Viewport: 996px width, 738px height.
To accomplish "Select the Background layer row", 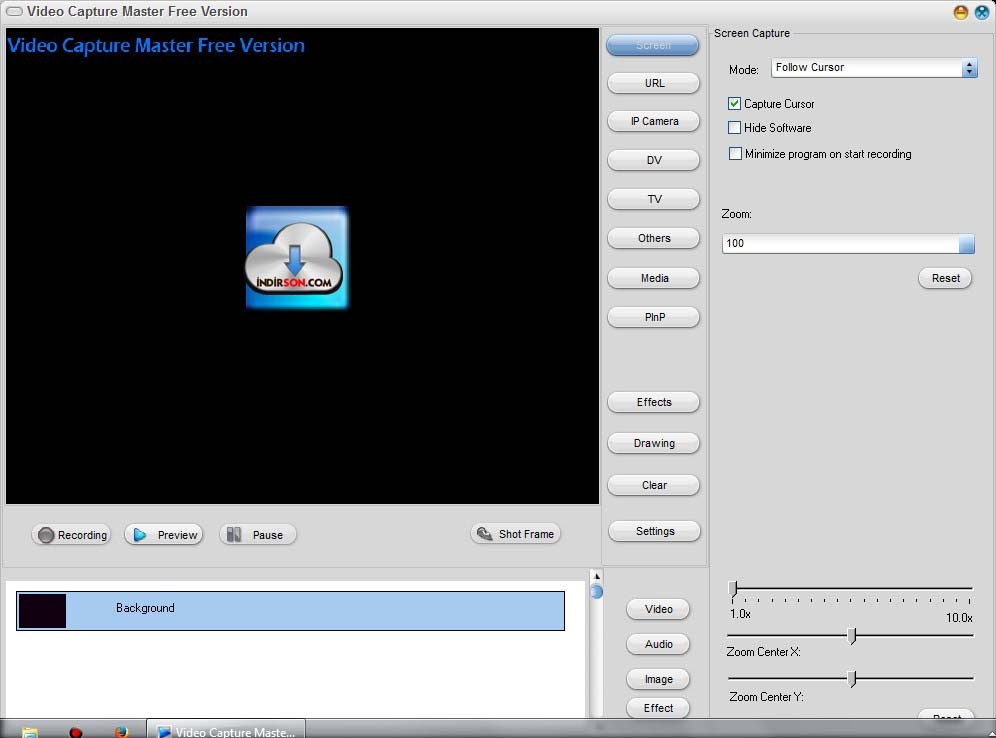I will 290,611.
